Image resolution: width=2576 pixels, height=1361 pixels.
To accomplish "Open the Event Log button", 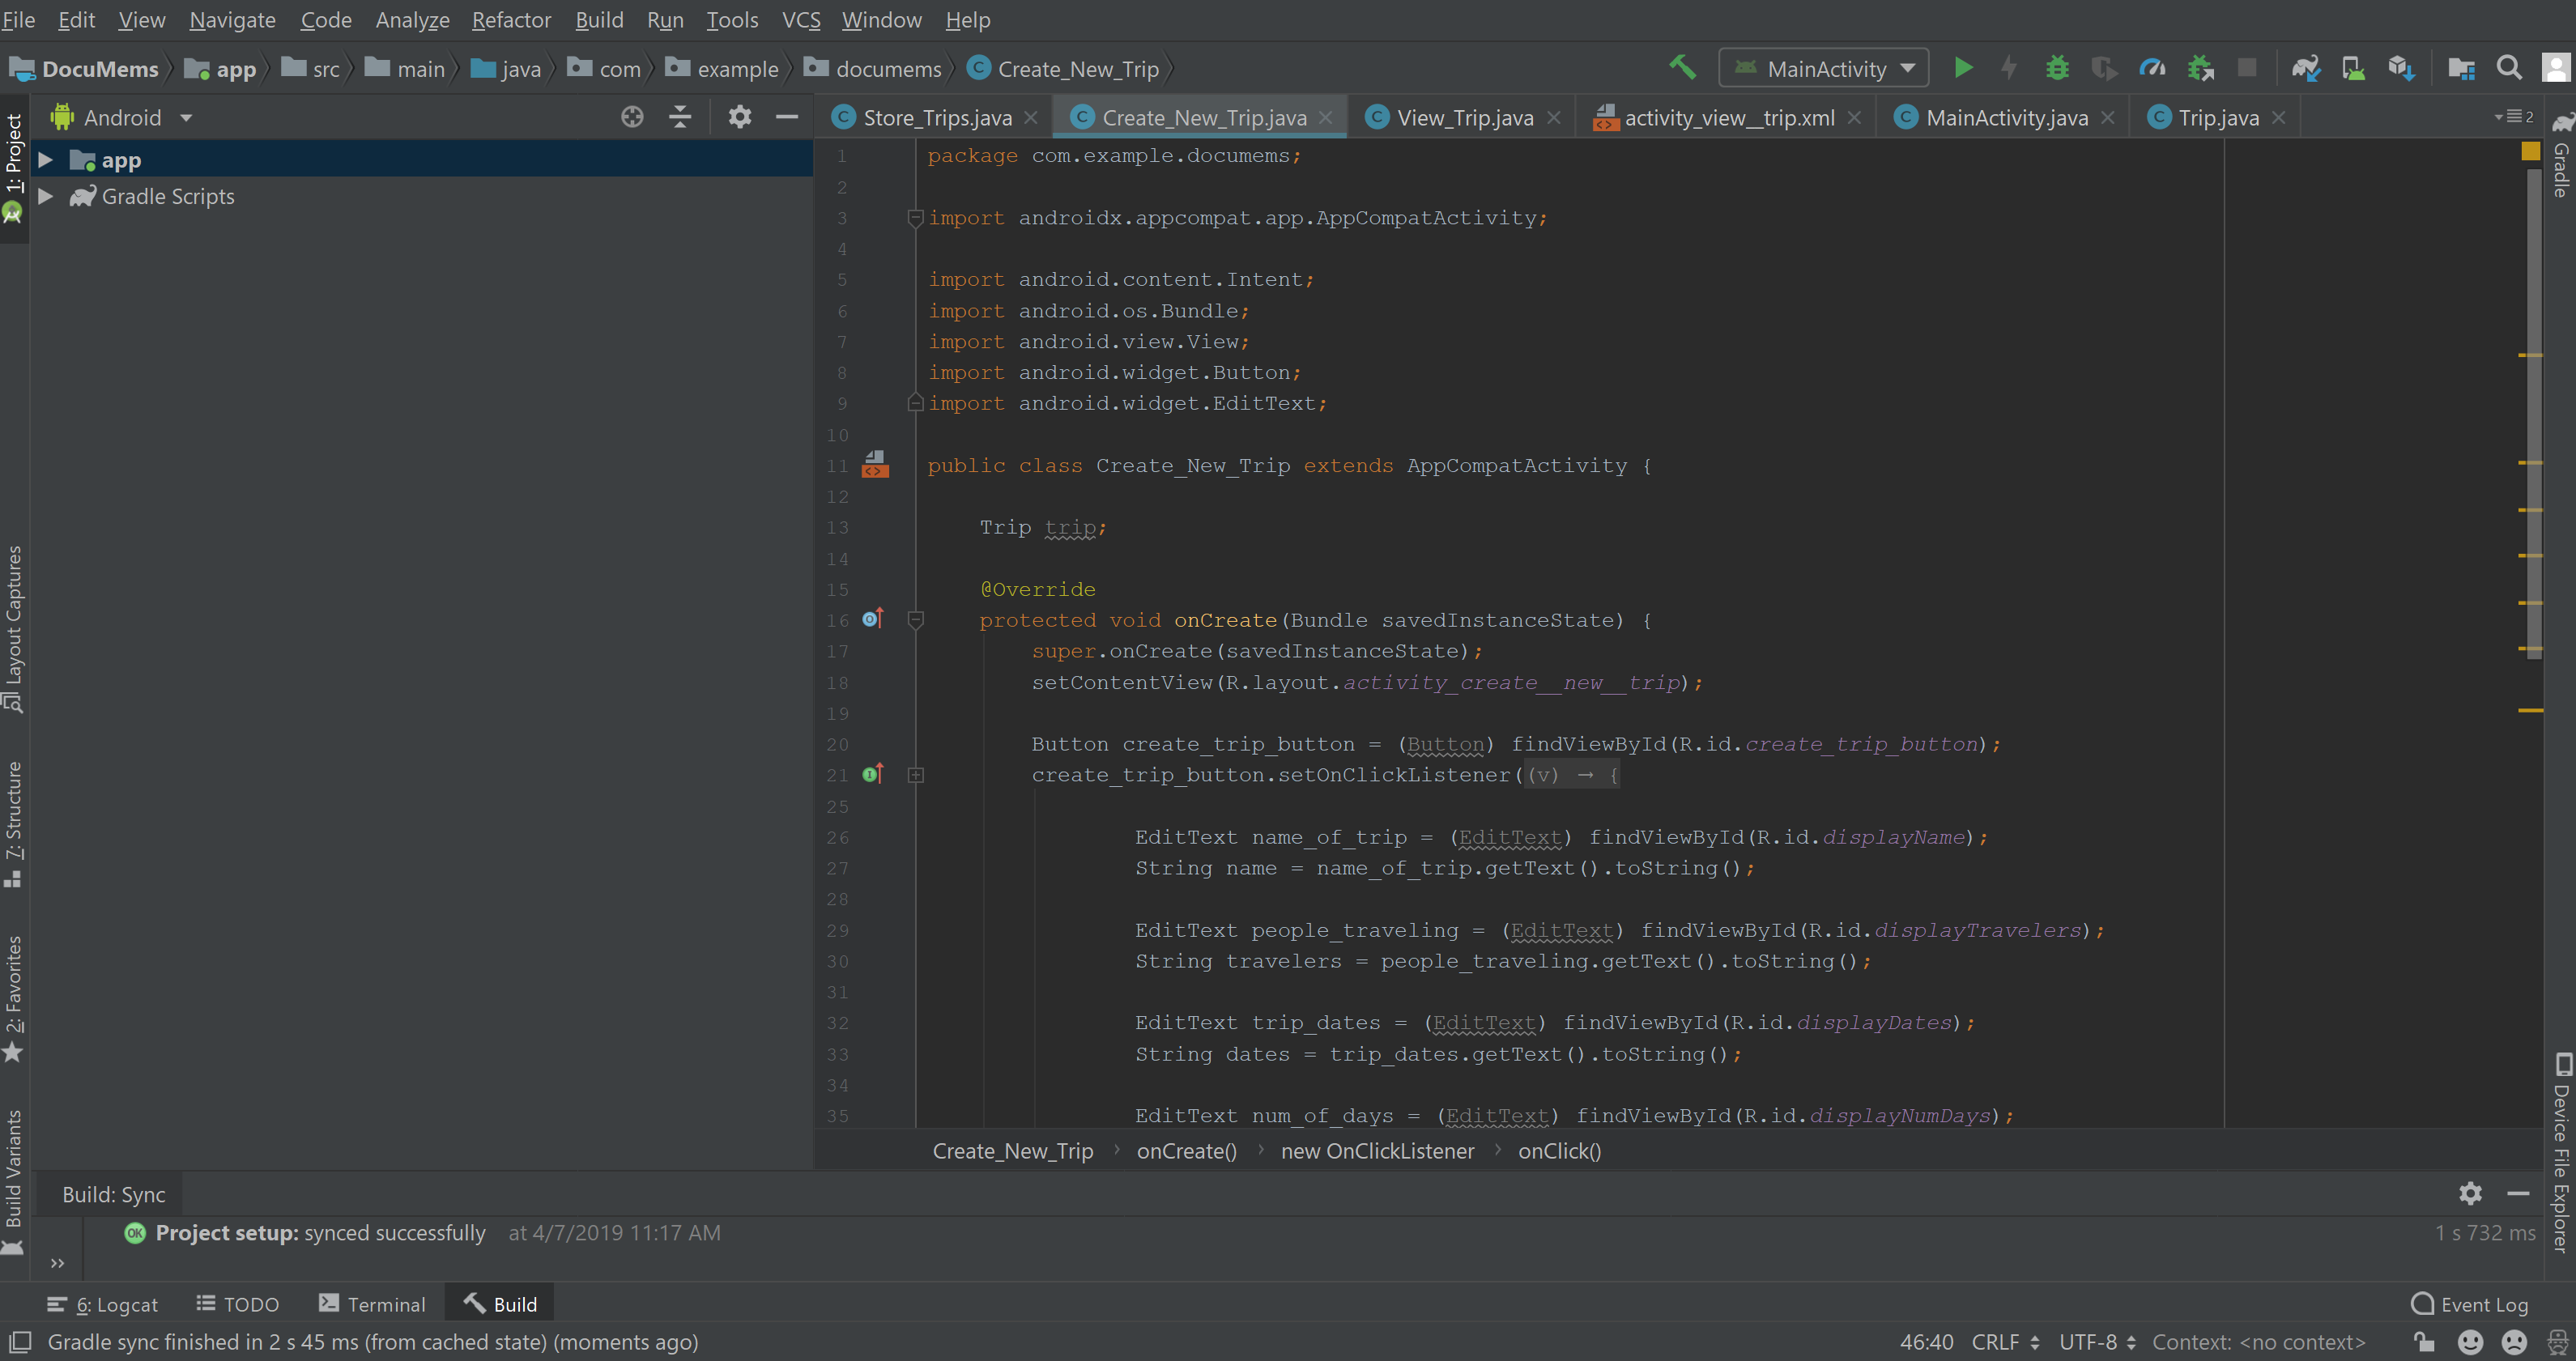I will [2470, 1304].
